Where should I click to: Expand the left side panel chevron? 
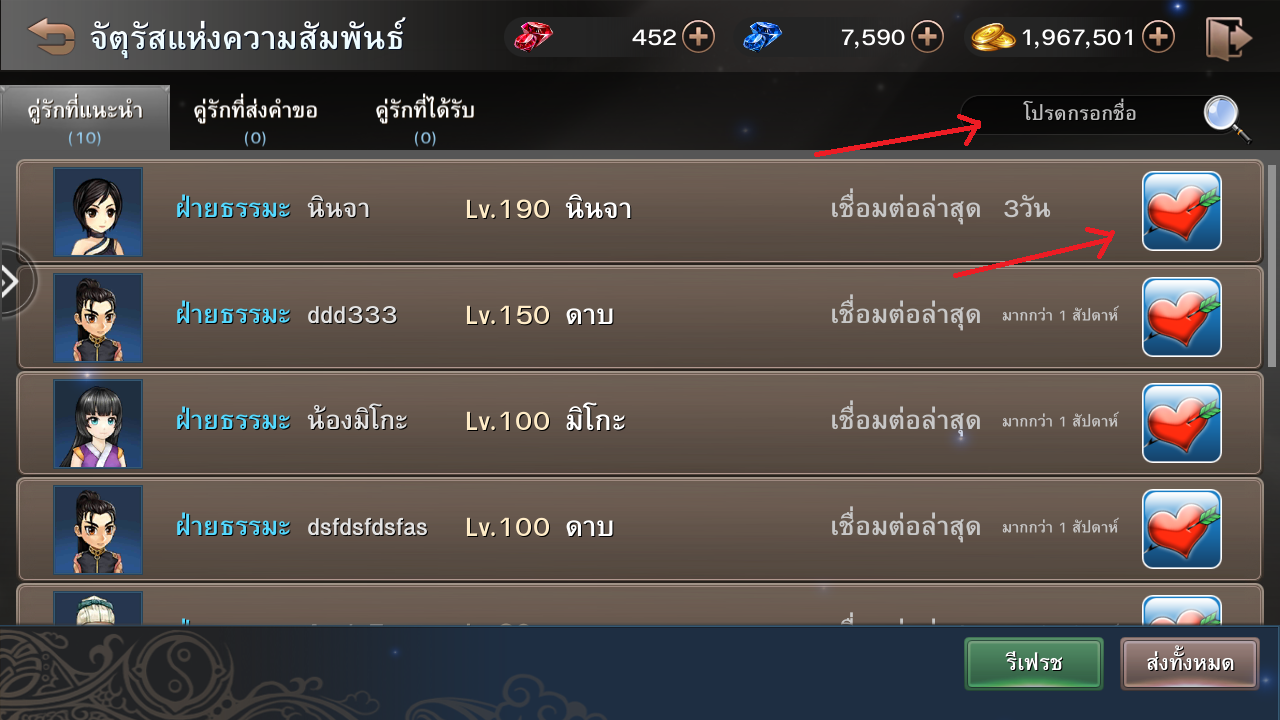[x=12, y=283]
